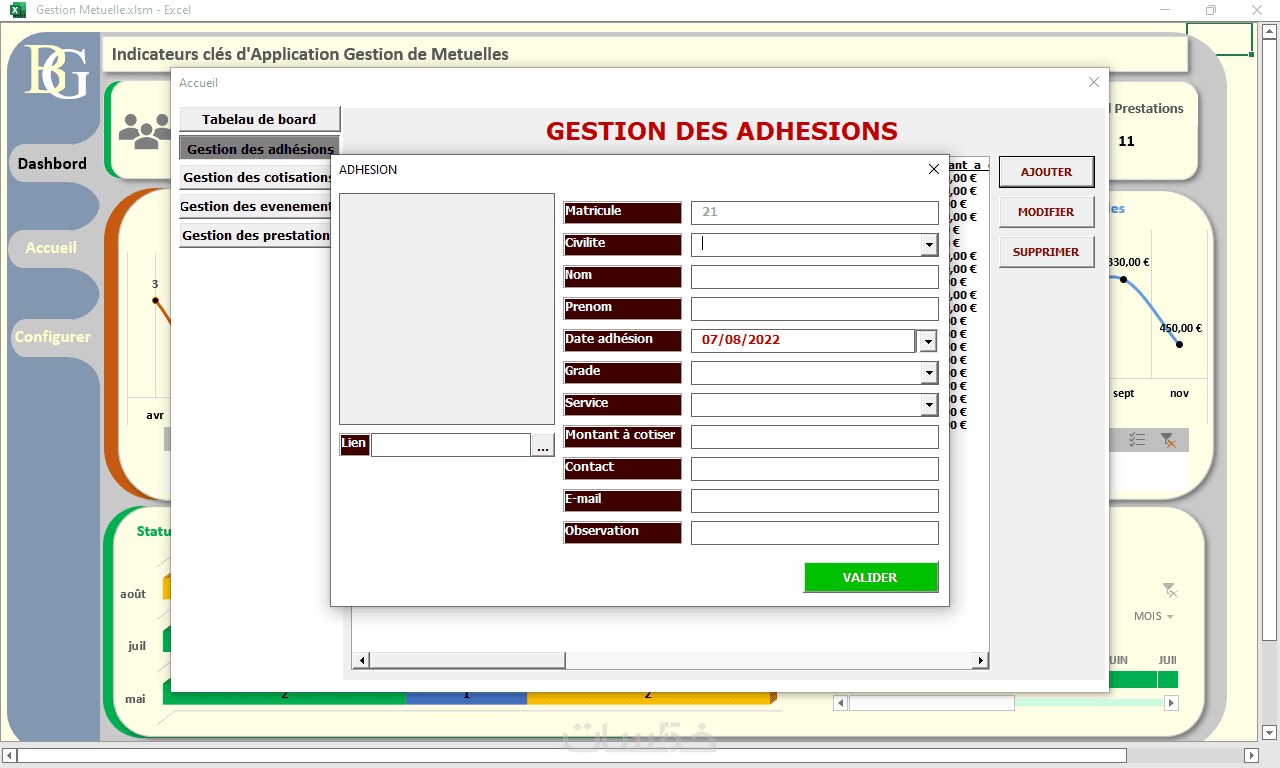The height and width of the screenshot is (768, 1280).
Task: Open the Civilite dropdown arrow
Action: point(929,245)
